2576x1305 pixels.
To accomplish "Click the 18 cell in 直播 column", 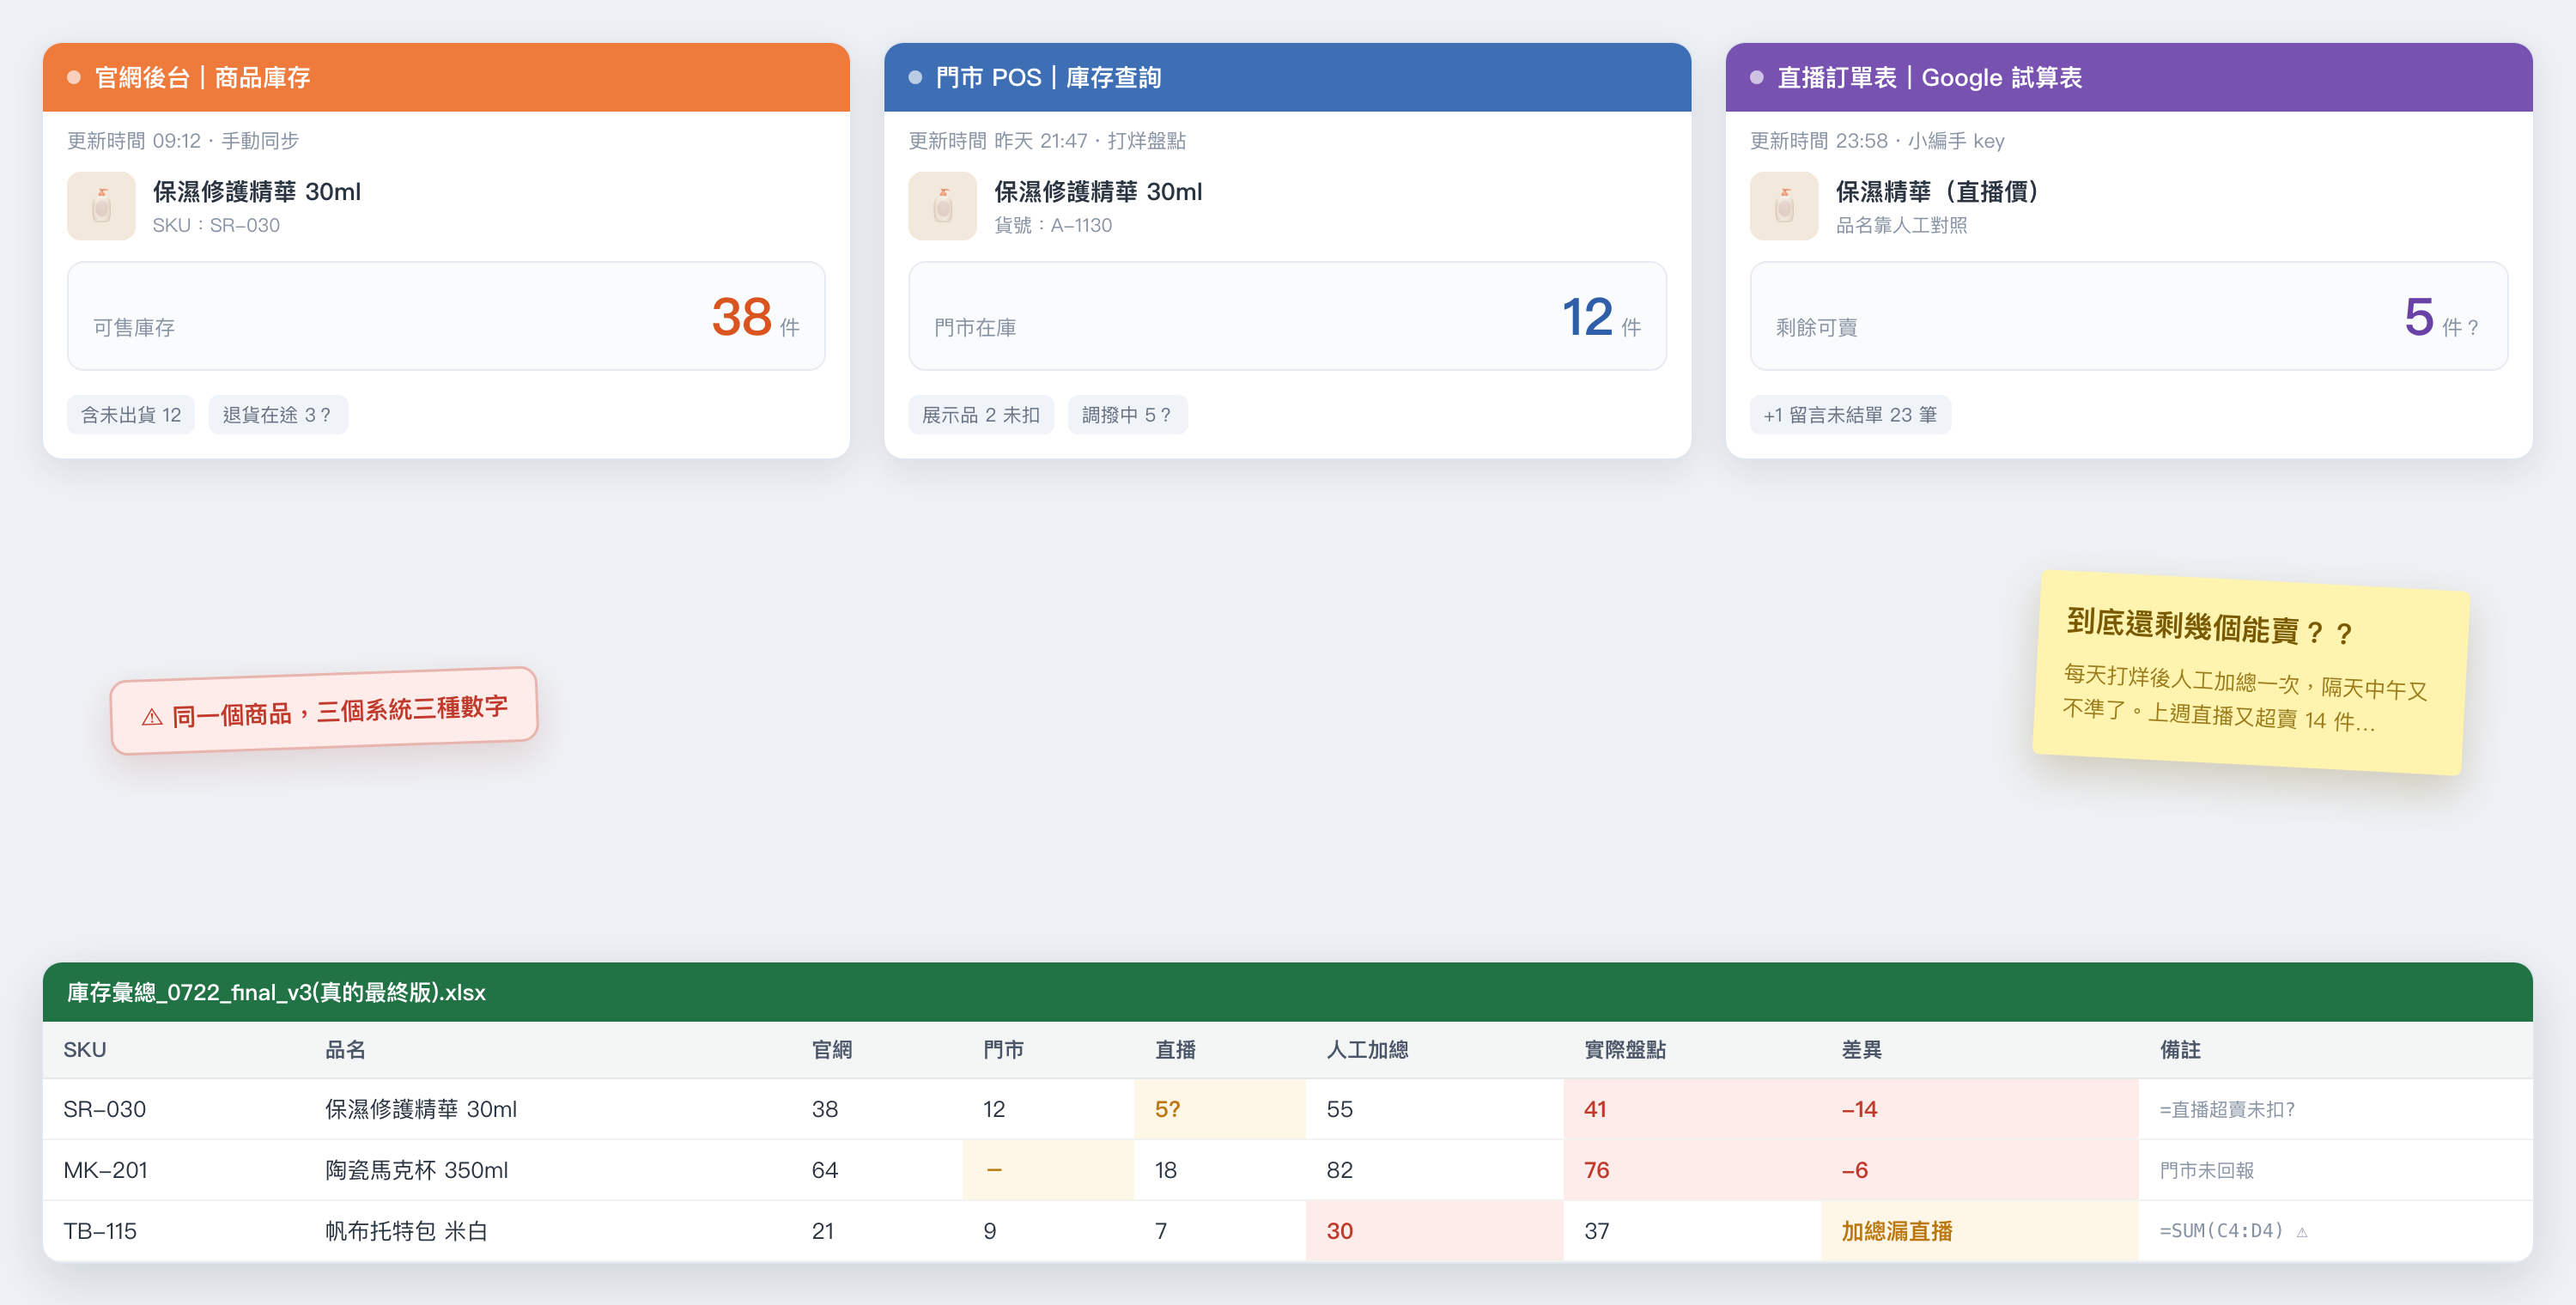I will point(1220,1170).
